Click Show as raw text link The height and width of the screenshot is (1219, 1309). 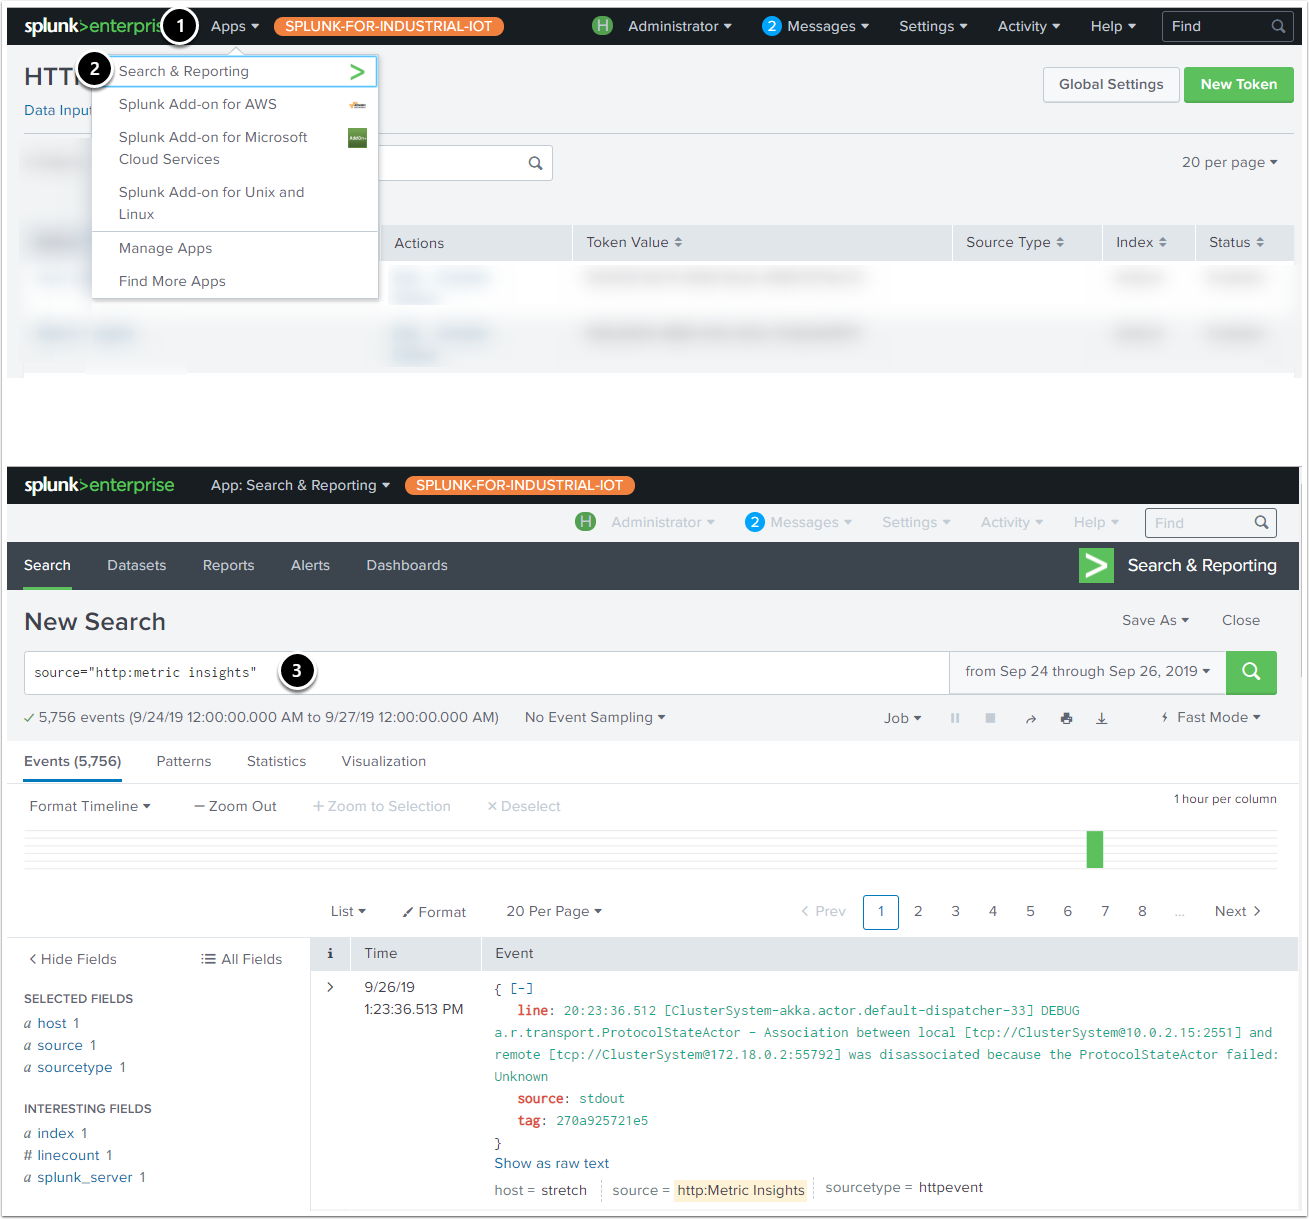551,1163
